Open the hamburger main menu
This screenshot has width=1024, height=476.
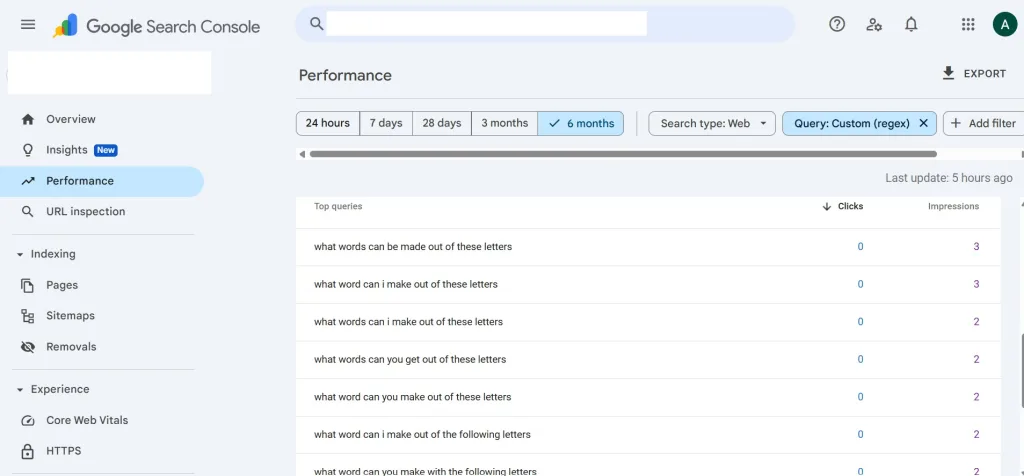pyautogui.click(x=28, y=25)
